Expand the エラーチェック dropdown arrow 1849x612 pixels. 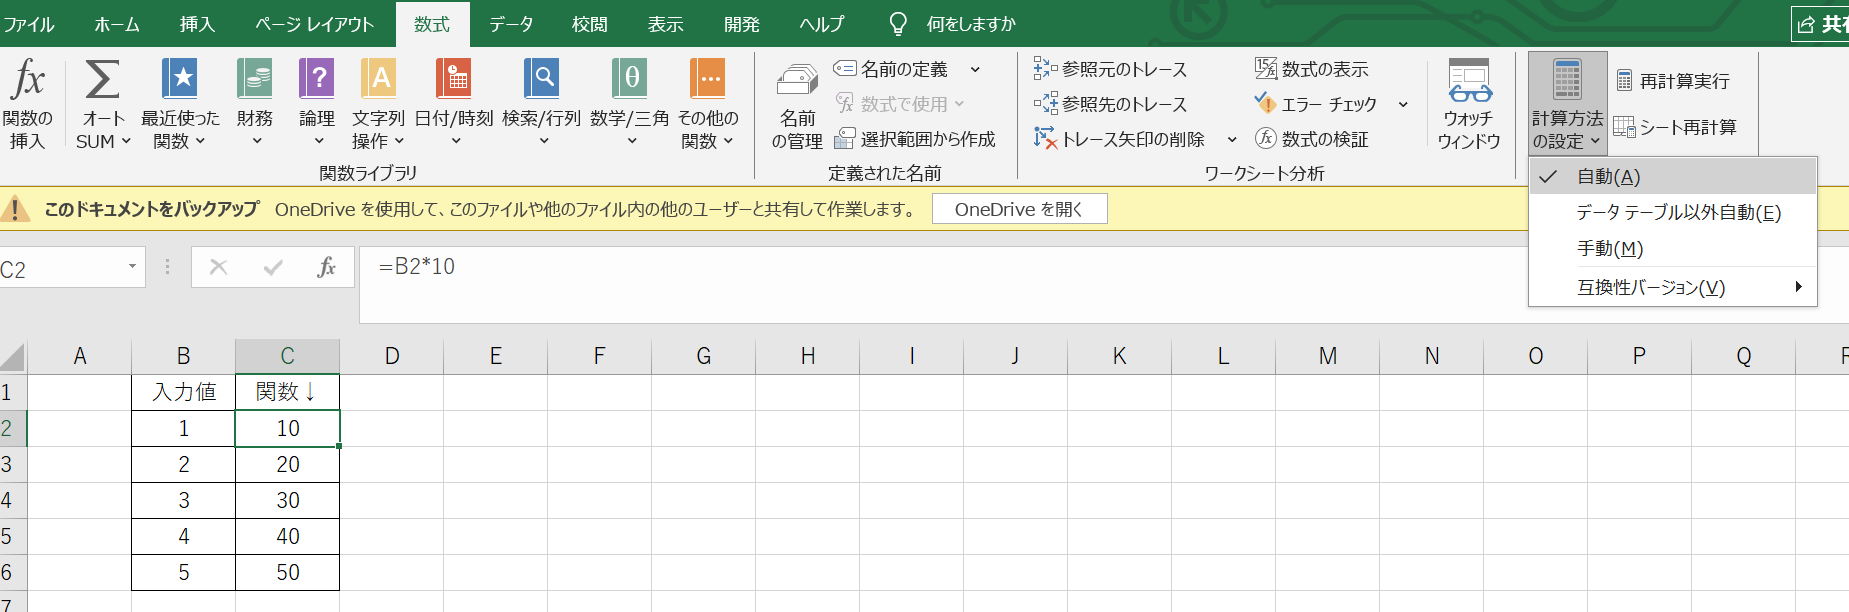pos(1403,104)
